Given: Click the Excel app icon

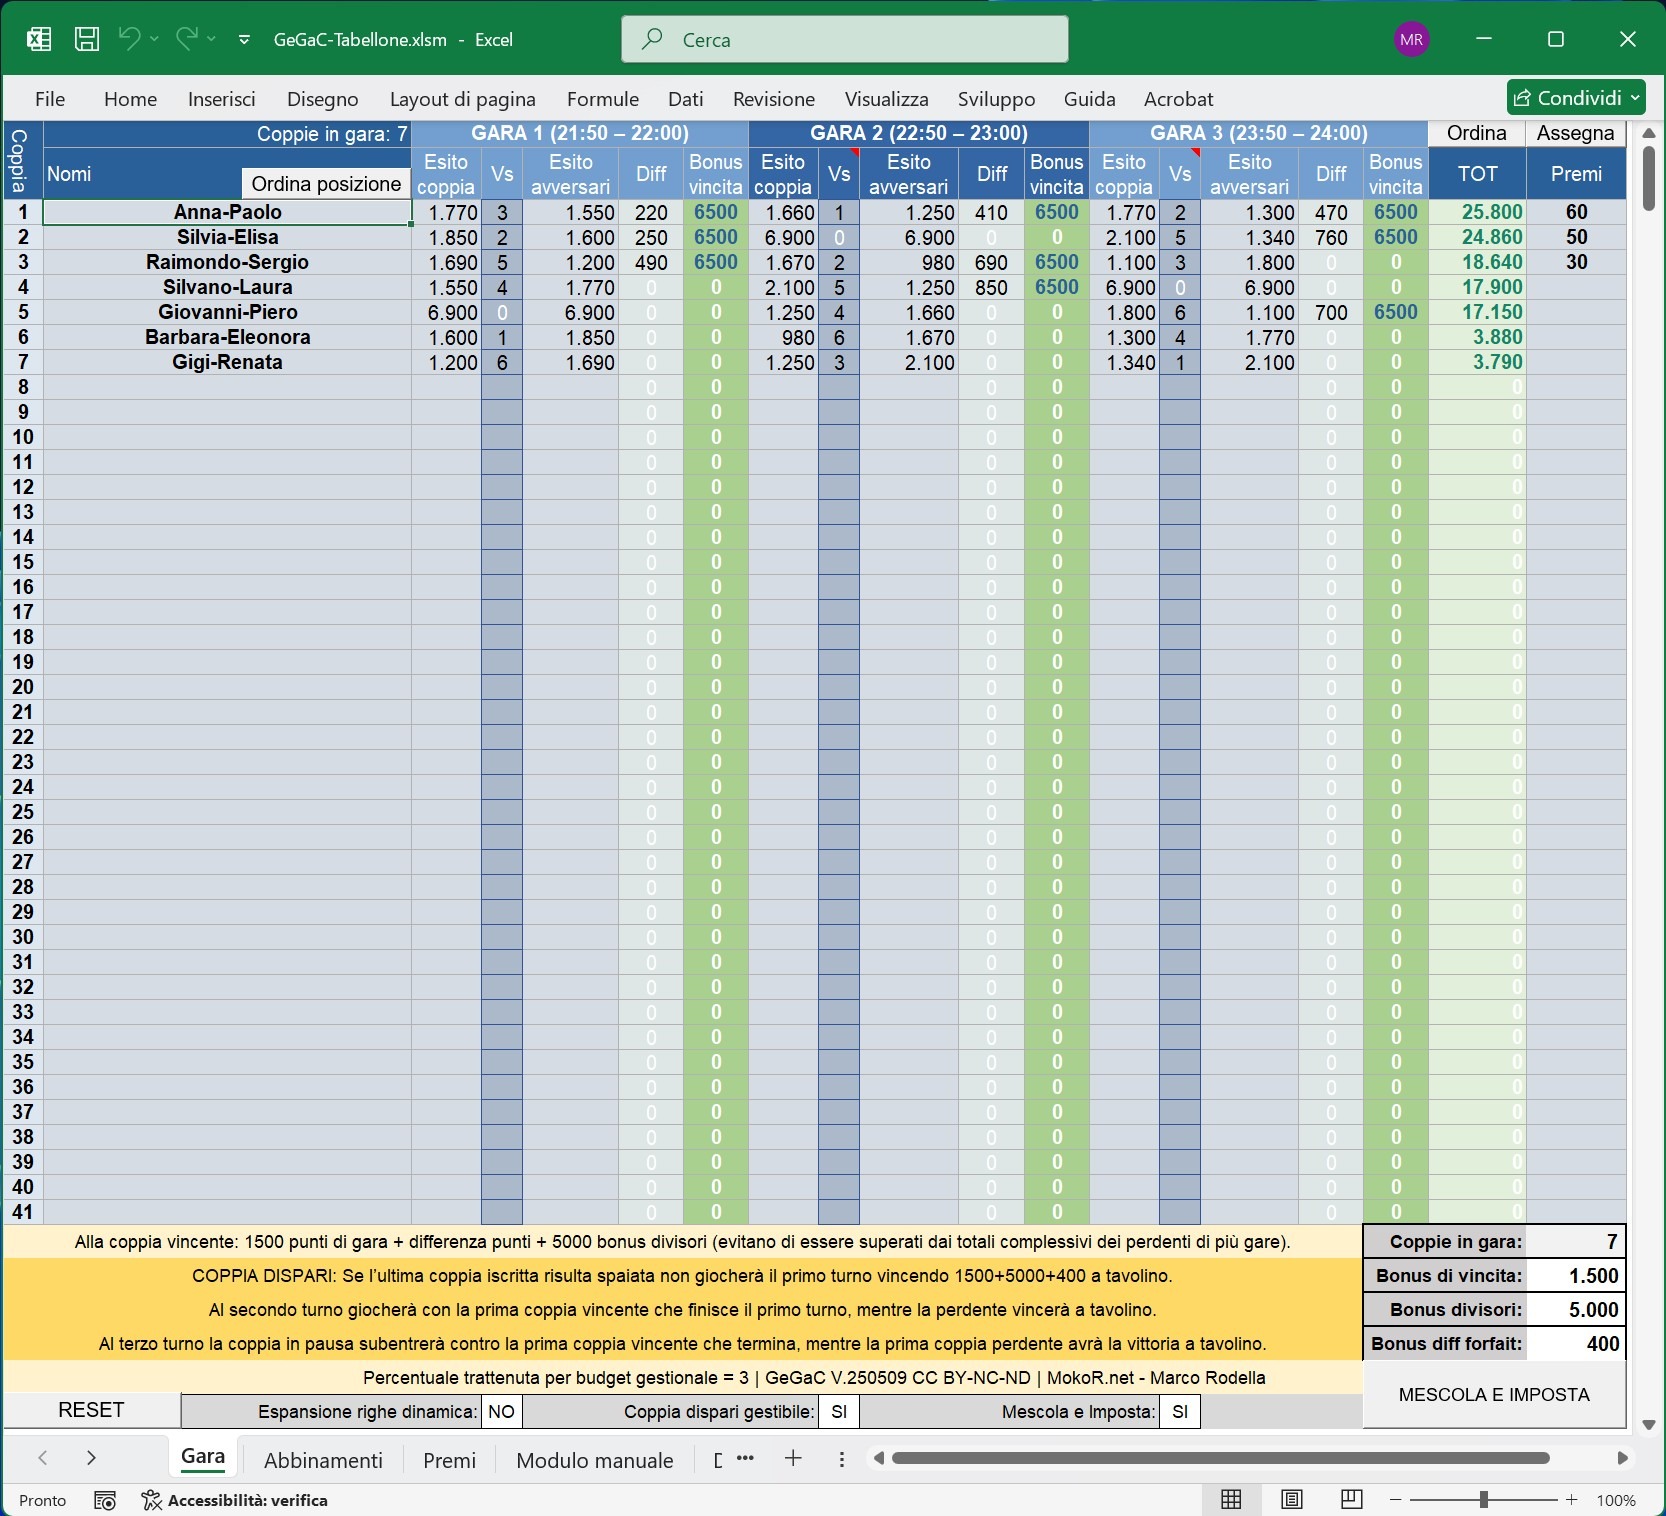Looking at the screenshot, I should point(39,39).
